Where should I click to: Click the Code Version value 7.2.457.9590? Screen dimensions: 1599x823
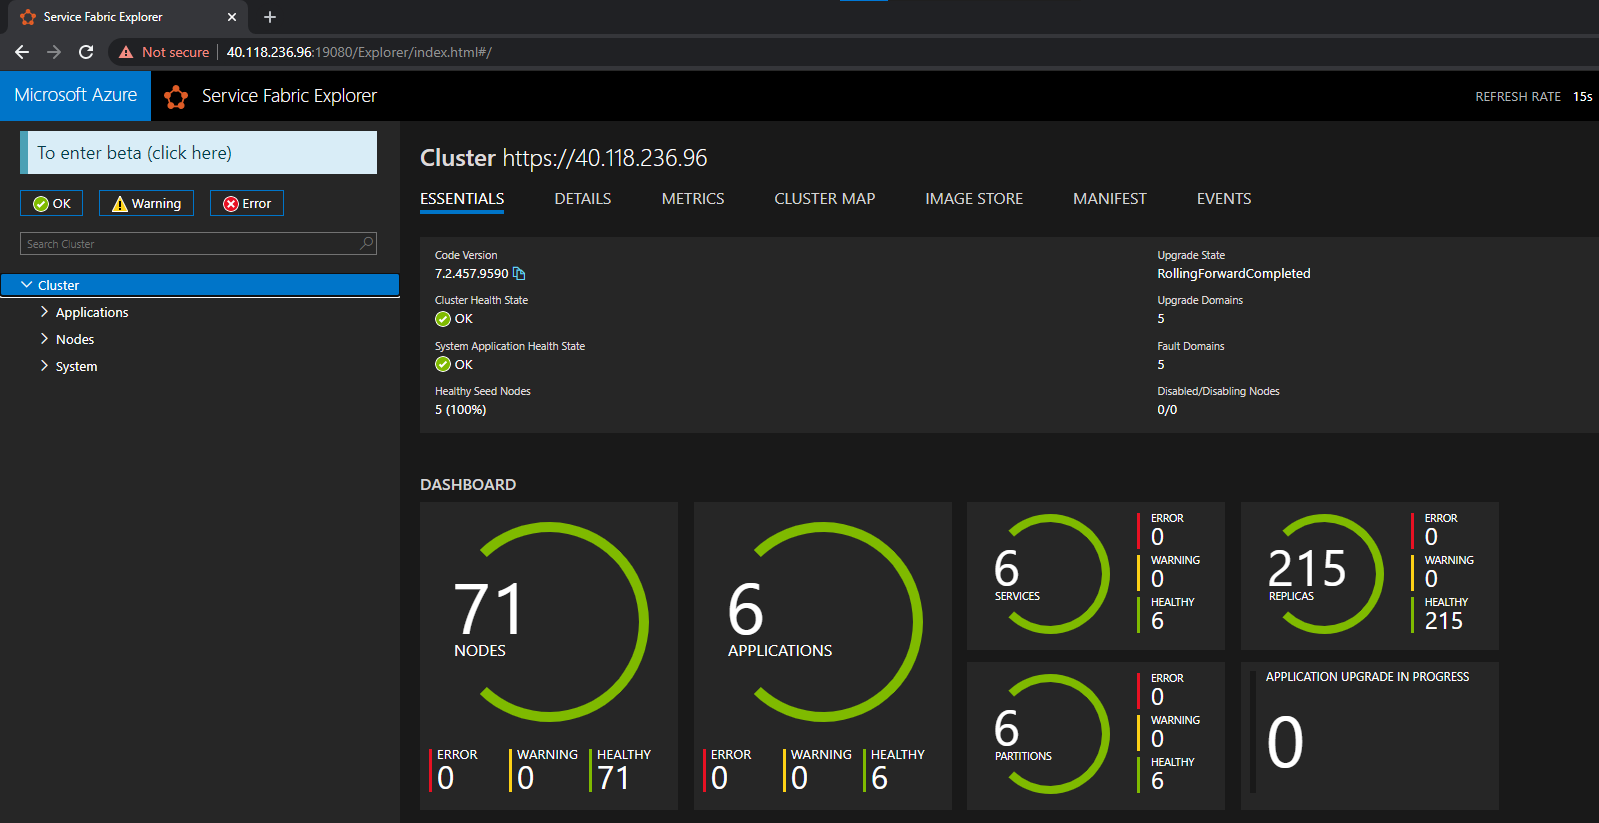[471, 273]
